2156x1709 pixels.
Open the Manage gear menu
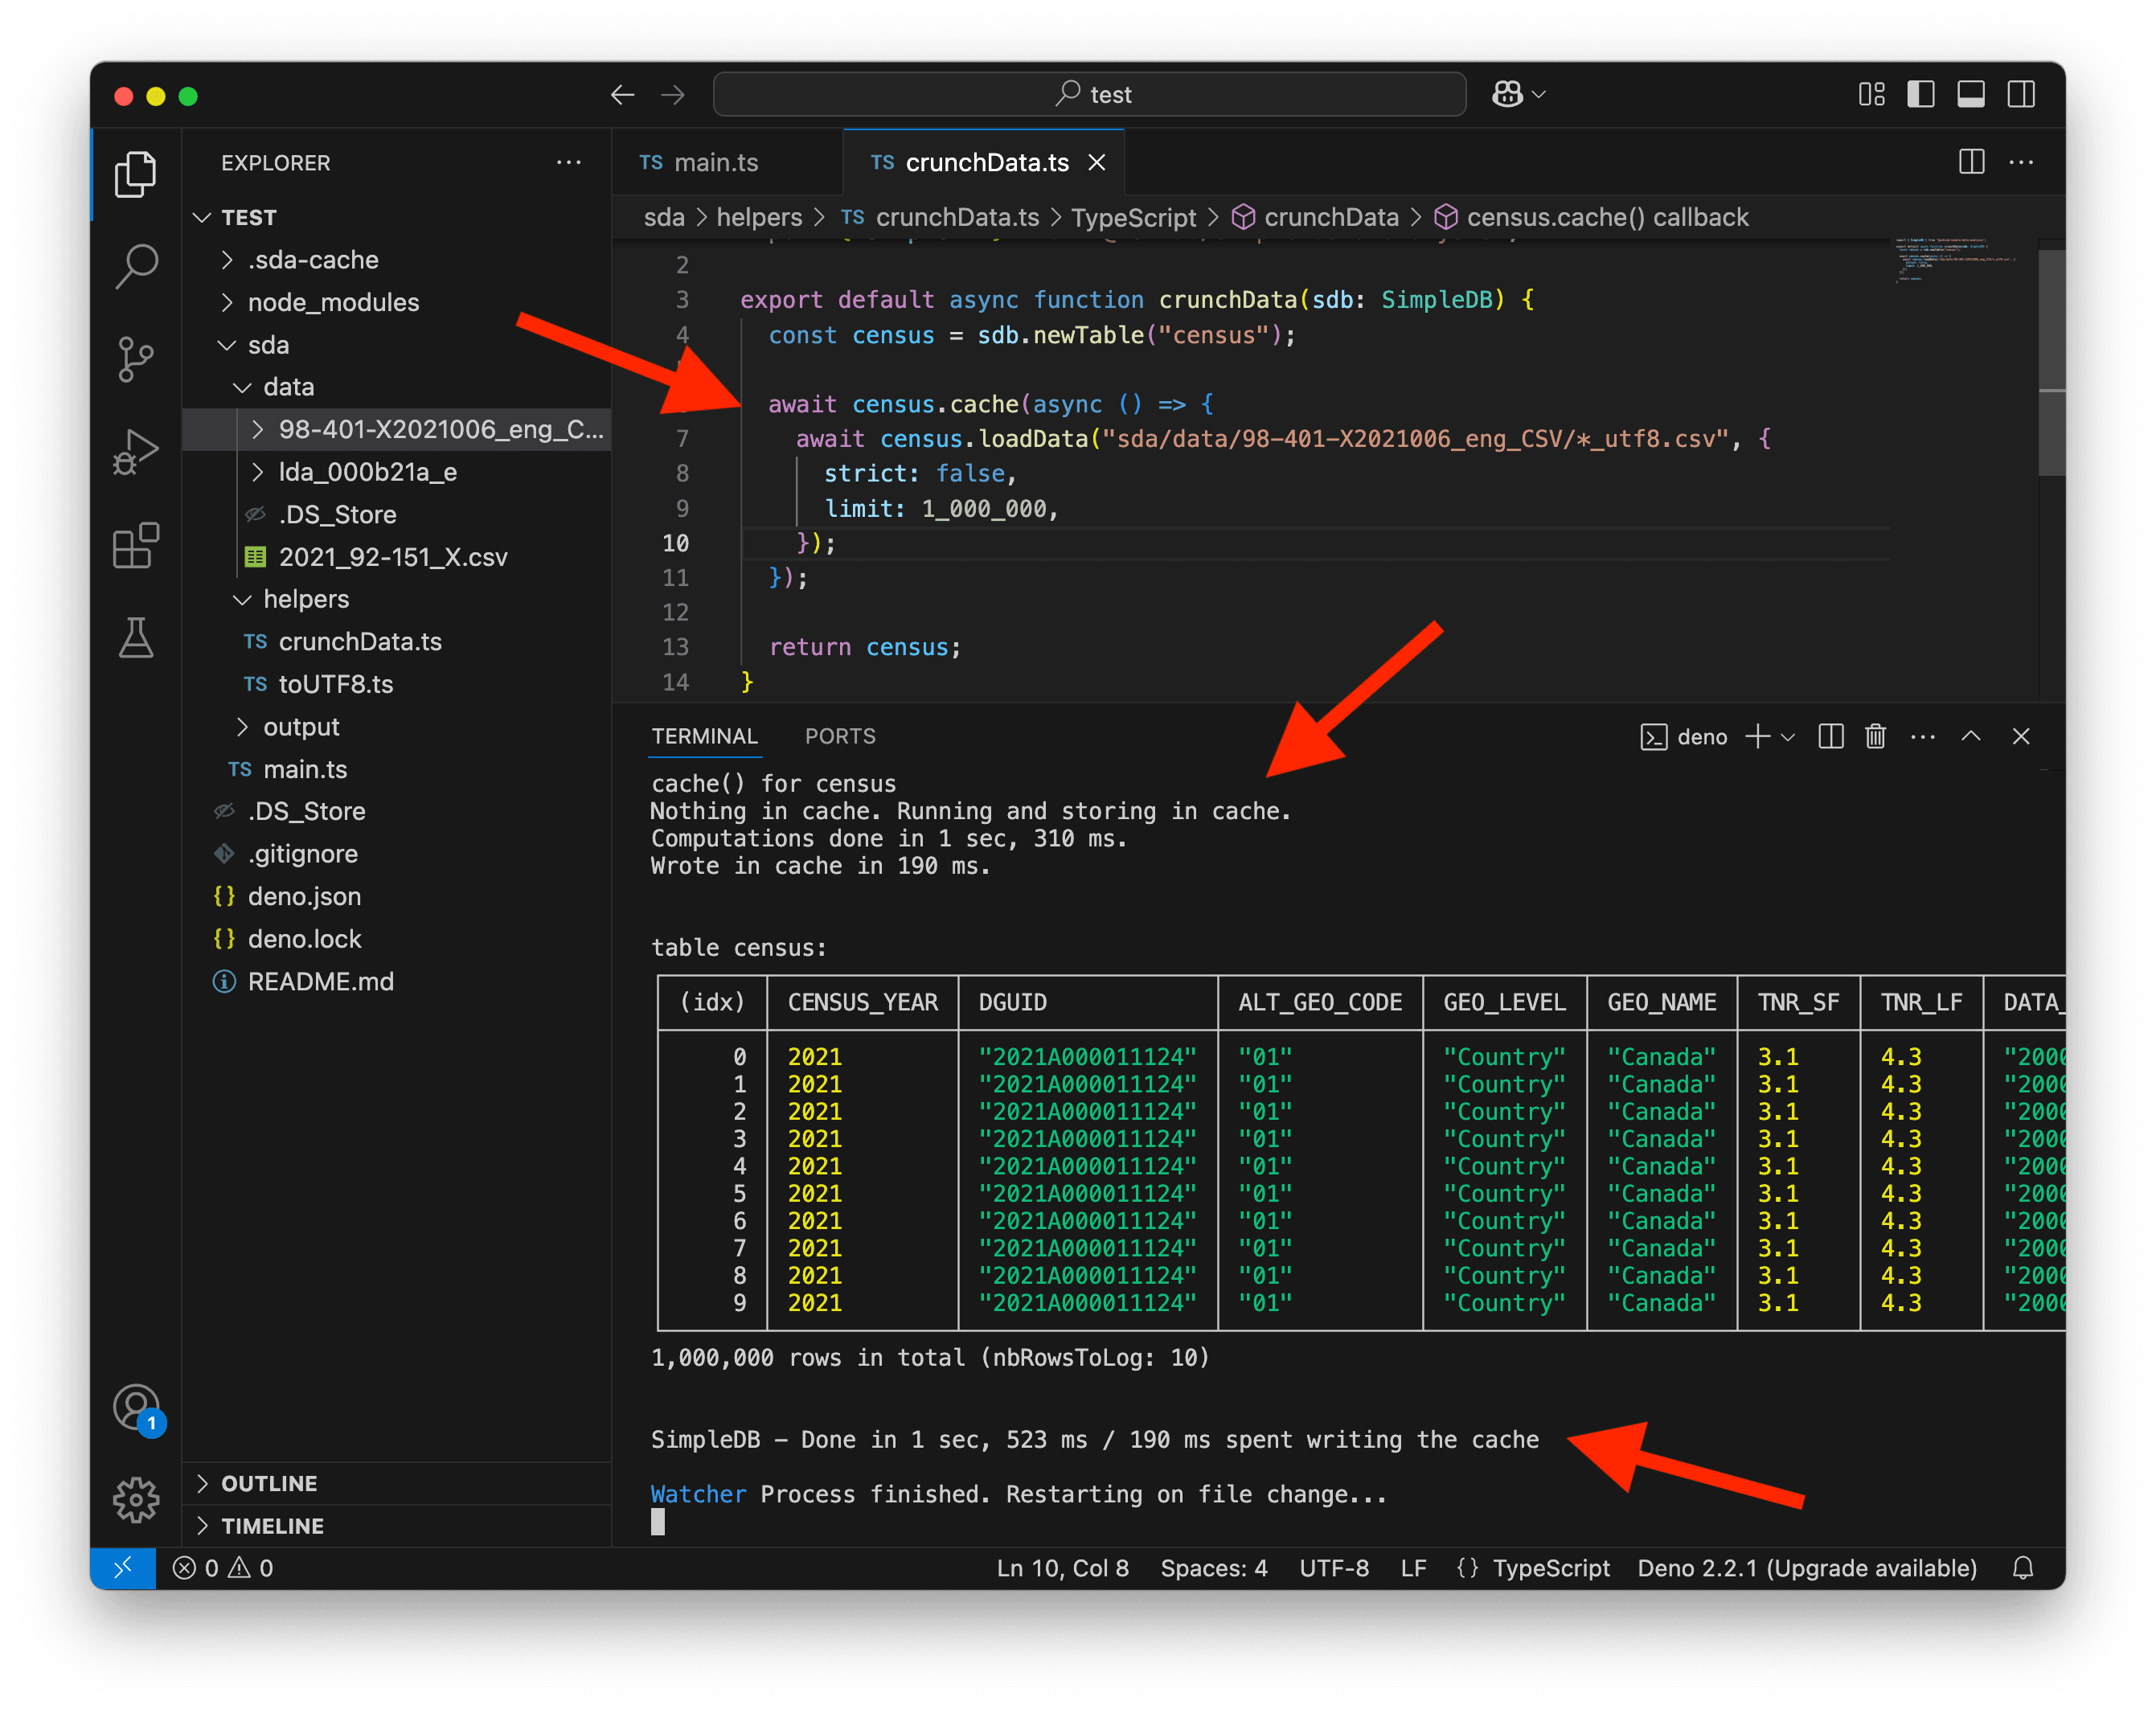[x=135, y=1500]
